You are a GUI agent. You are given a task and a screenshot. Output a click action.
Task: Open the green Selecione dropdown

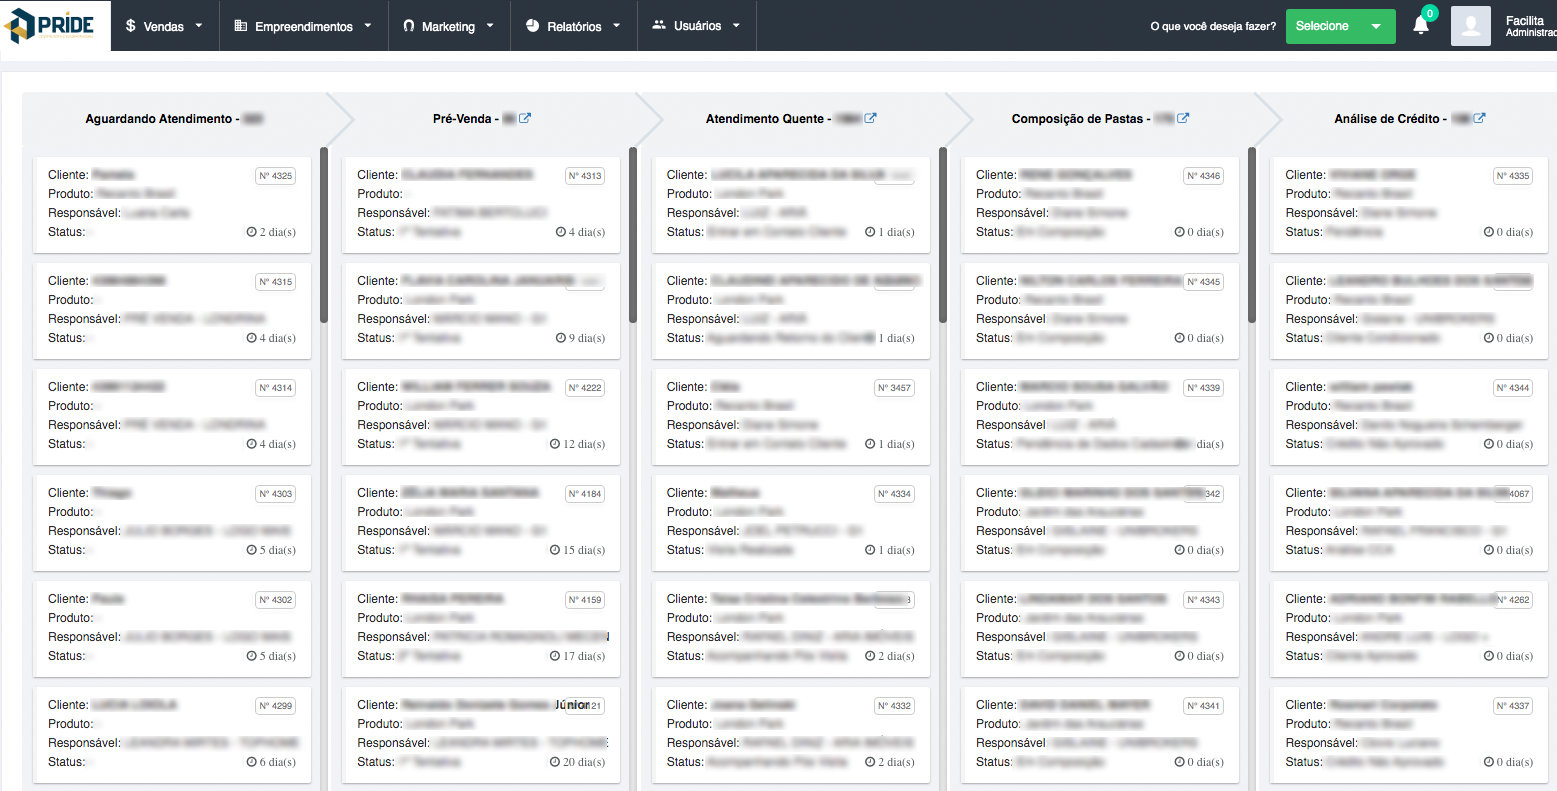[1340, 26]
